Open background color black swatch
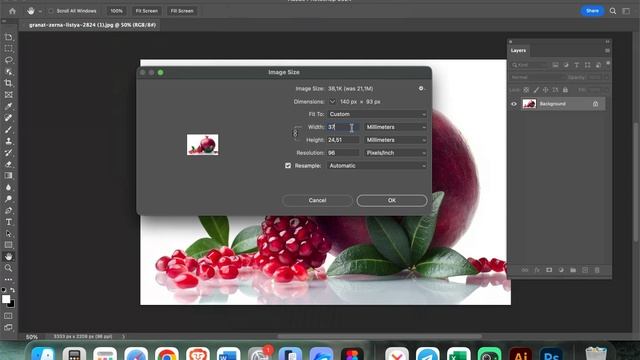640x360 pixels. point(11,304)
